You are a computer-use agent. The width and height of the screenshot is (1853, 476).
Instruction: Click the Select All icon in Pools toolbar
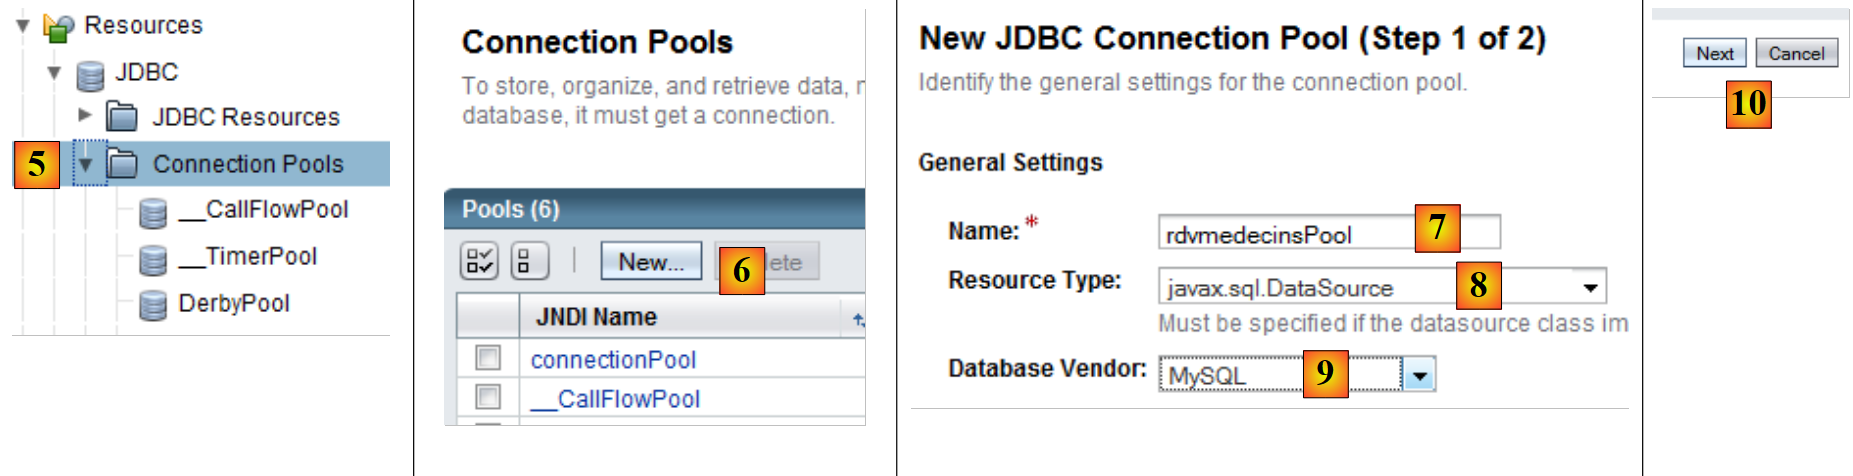coord(479,262)
